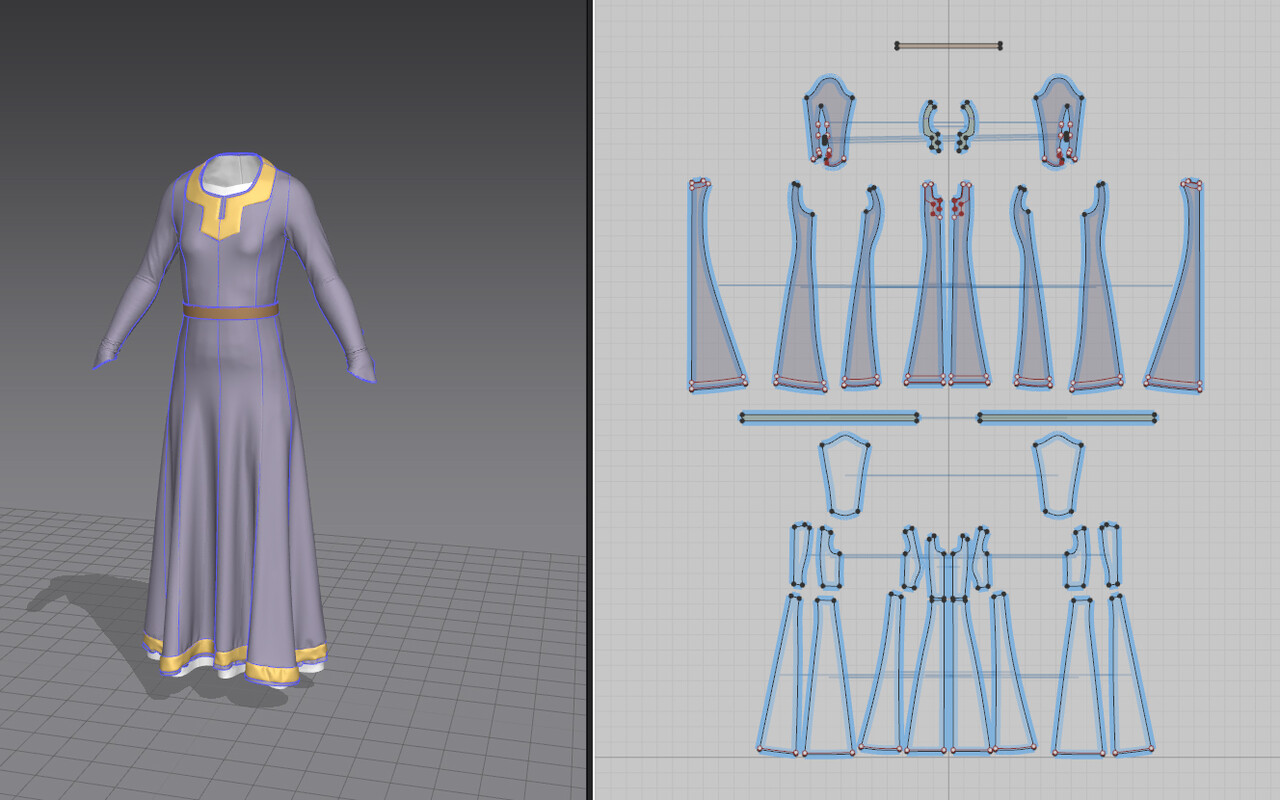Image resolution: width=1280 pixels, height=800 pixels.
Task: Select second long dress panel from the left
Action: click(801, 310)
